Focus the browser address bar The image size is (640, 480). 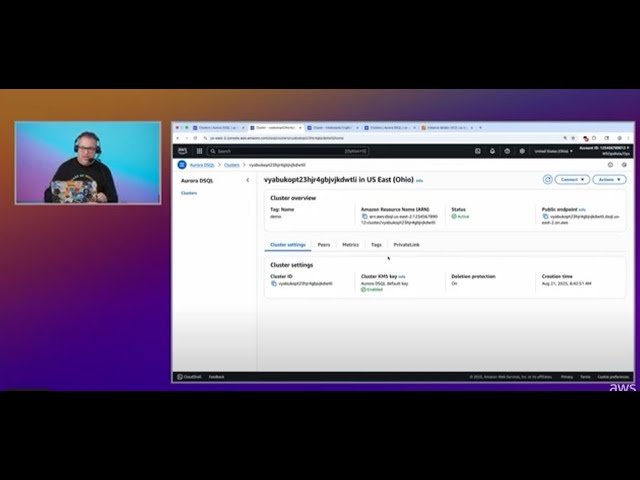coord(382,138)
